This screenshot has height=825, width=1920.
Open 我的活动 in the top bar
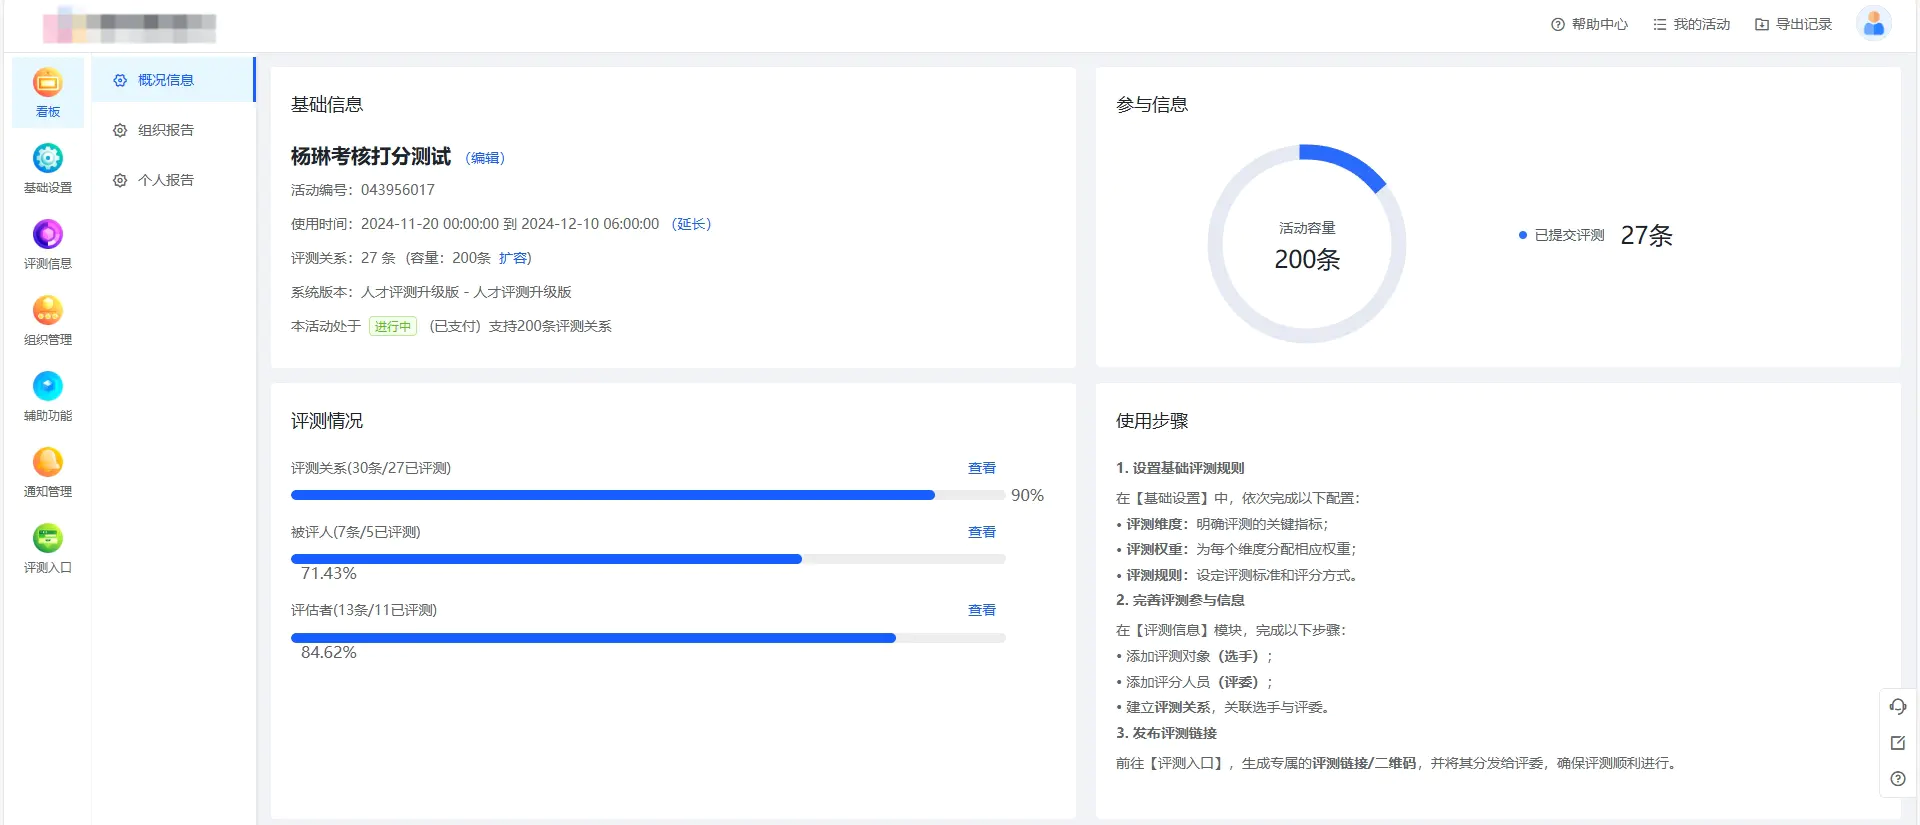click(x=1691, y=24)
